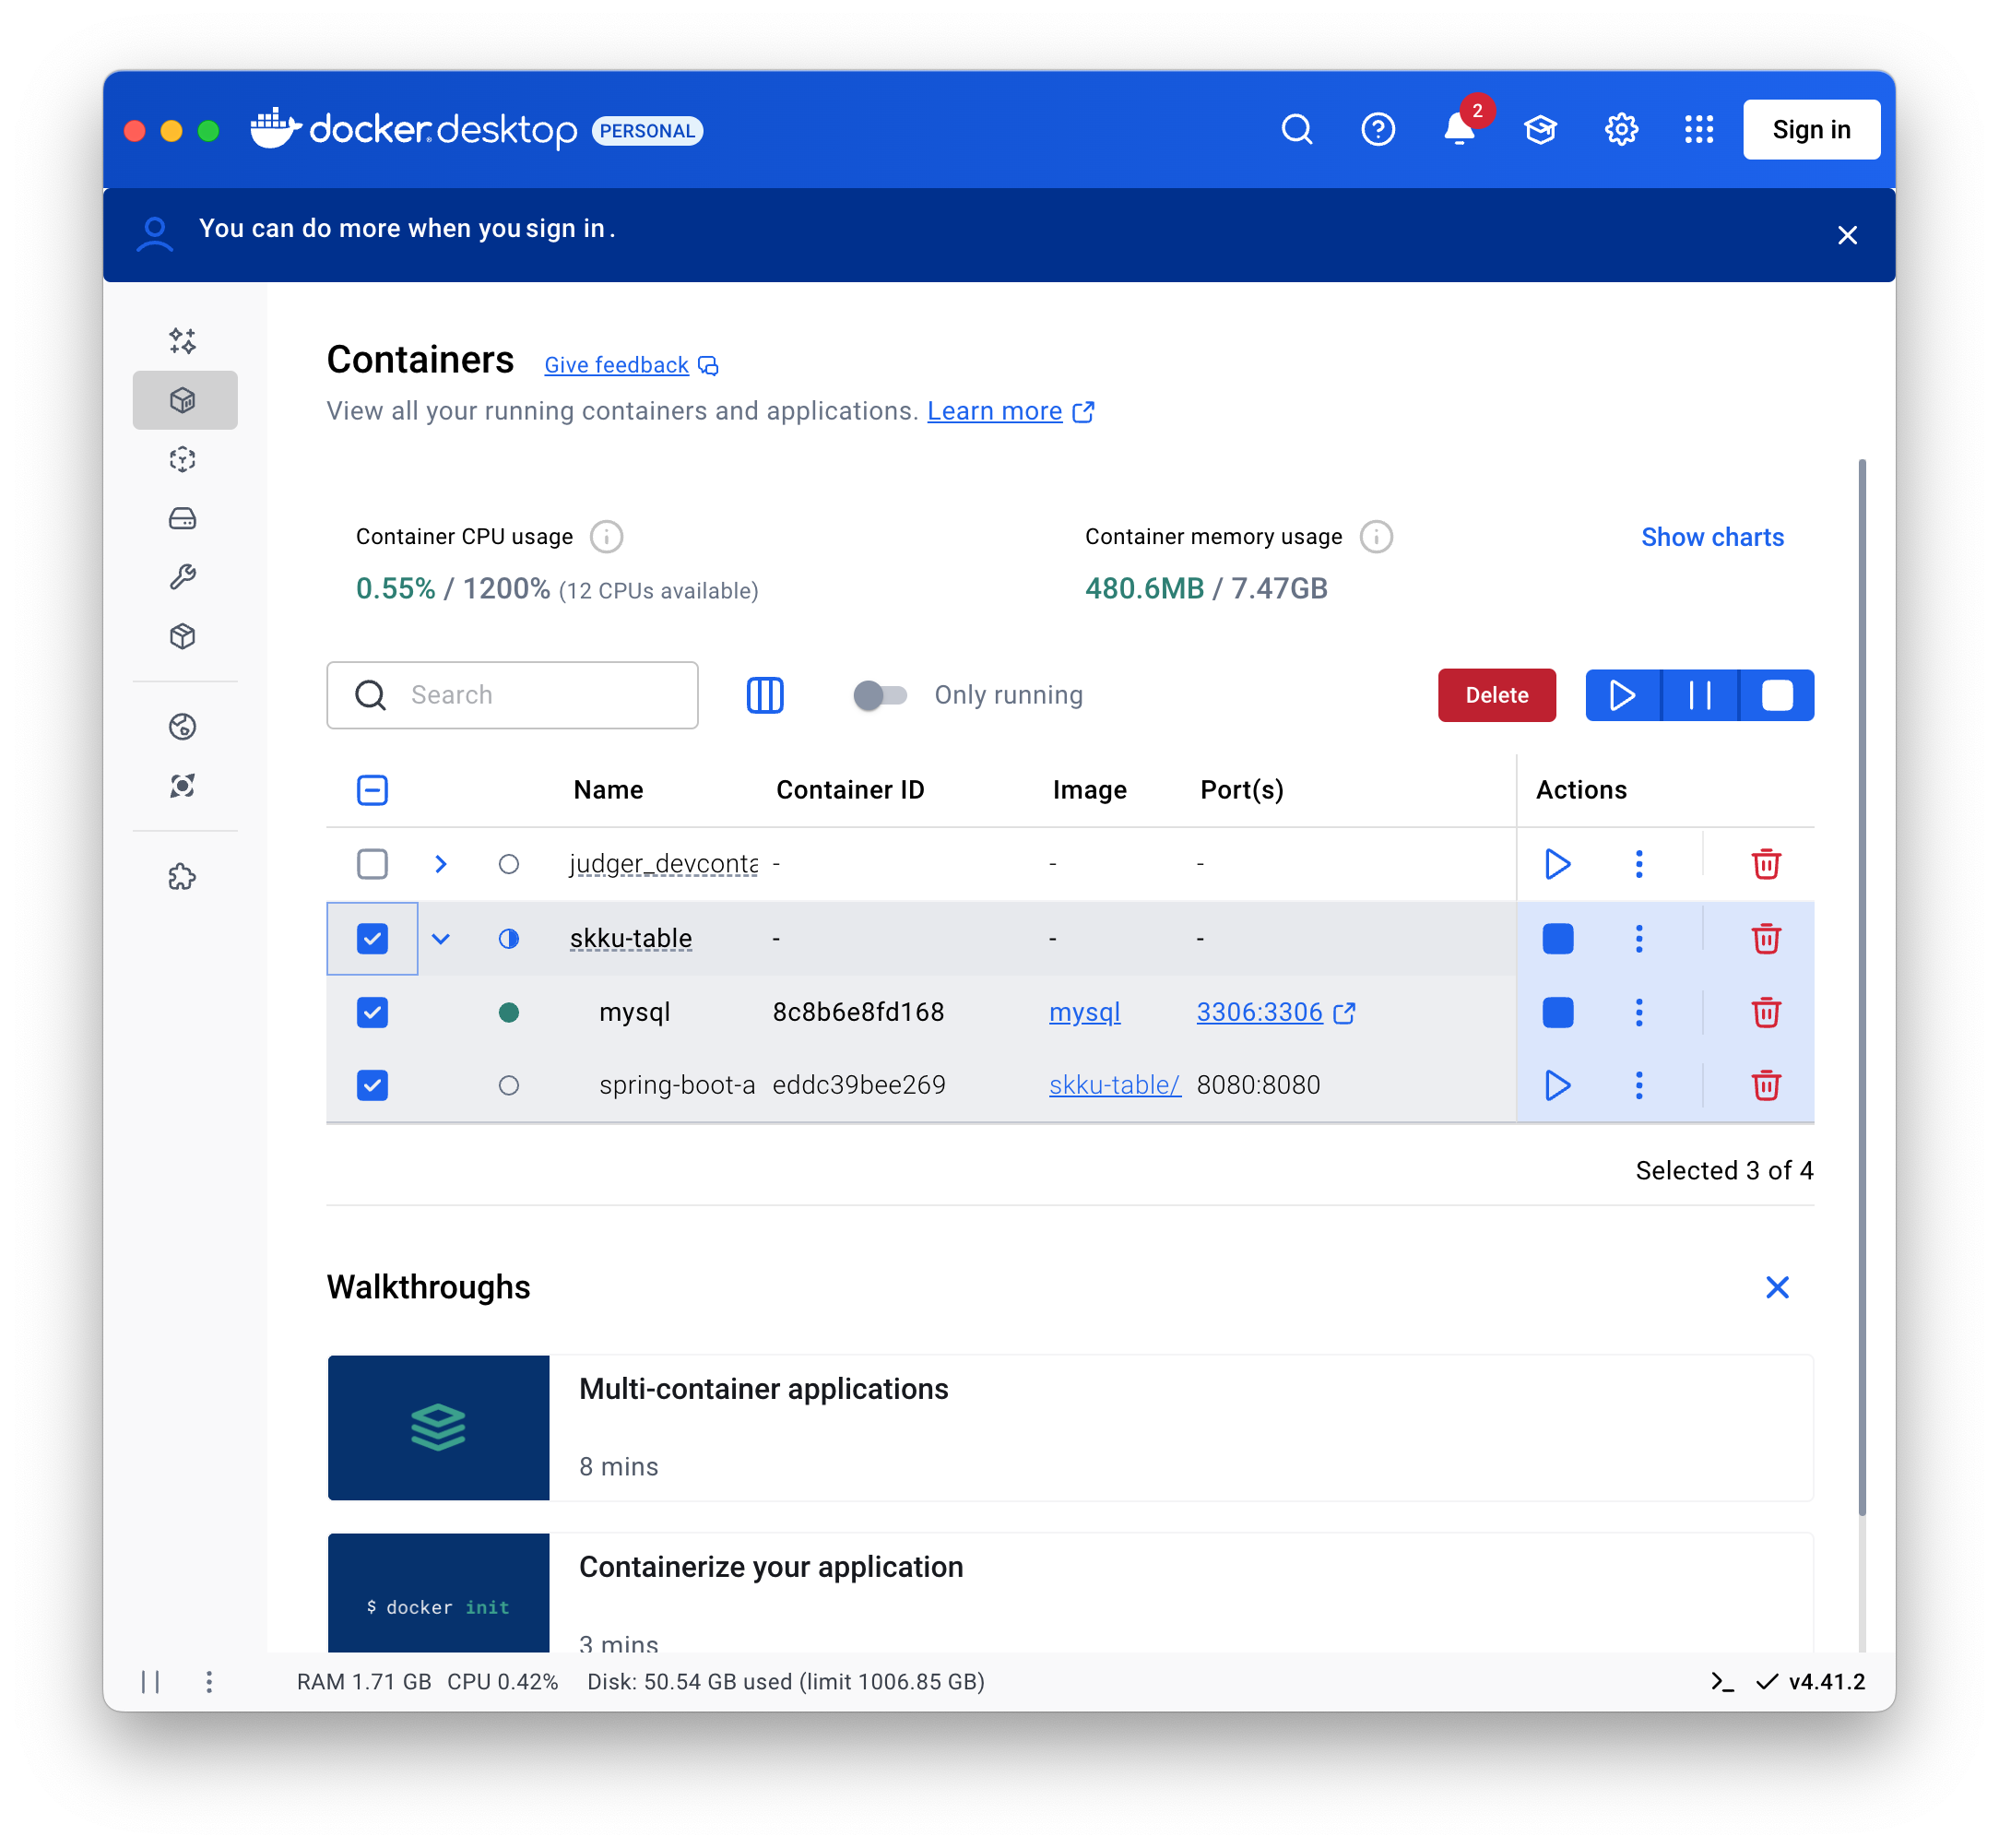1999x1848 pixels.
Task: Click the manage columns icon
Action: point(764,695)
